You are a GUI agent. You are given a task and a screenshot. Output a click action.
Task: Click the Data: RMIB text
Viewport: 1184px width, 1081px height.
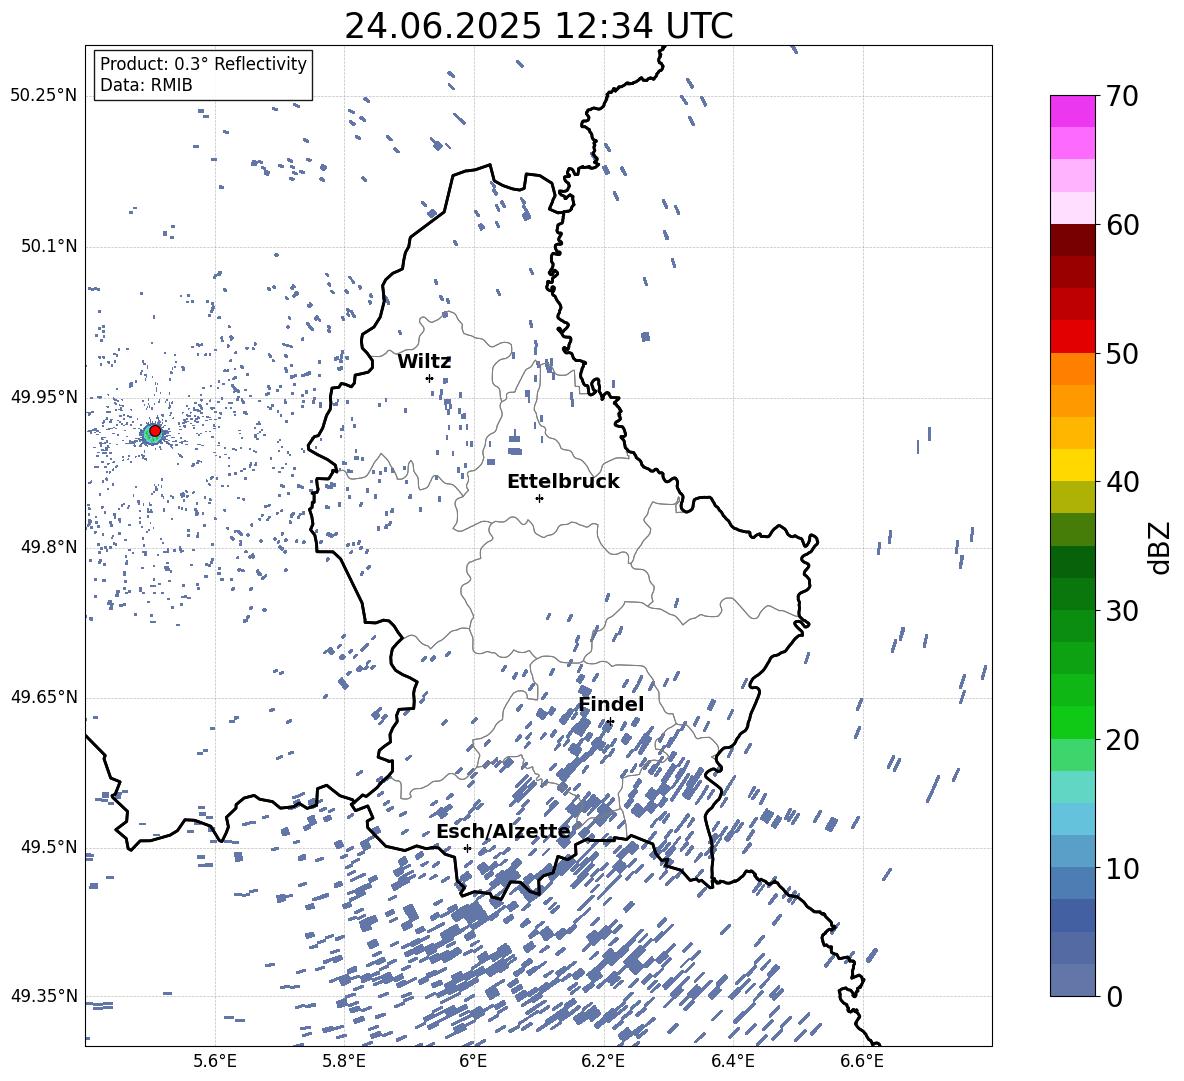pyautogui.click(x=146, y=85)
